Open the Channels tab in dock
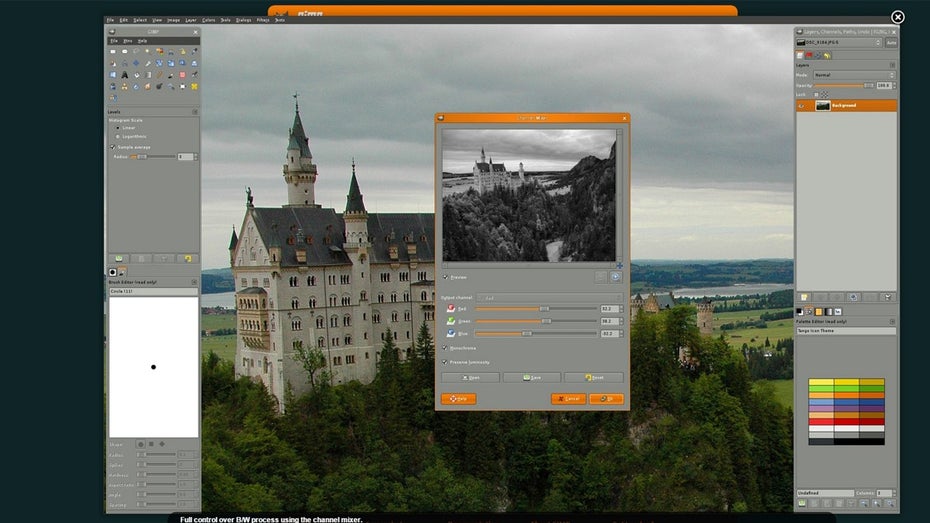Image resolution: width=930 pixels, height=523 pixels. 810,55
